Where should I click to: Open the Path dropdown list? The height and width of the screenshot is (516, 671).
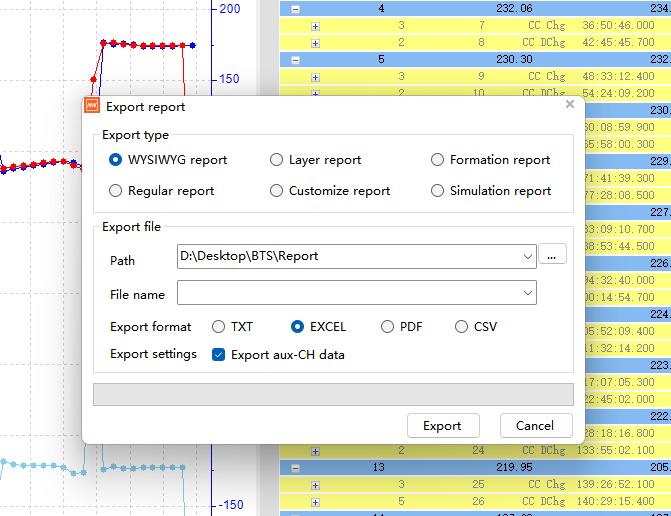[x=528, y=257]
